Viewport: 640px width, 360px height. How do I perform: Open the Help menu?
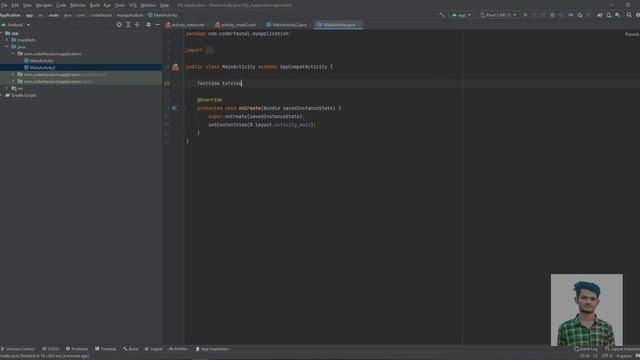coord(164,5)
